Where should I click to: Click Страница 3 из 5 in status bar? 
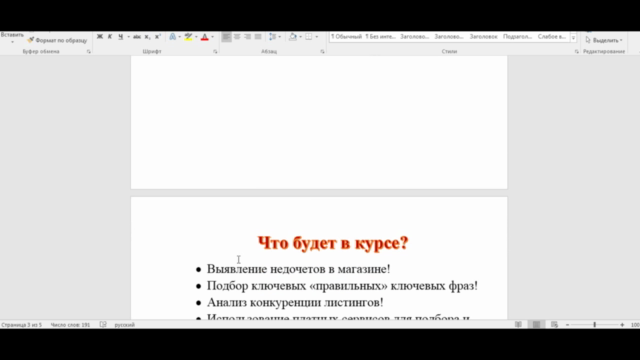(22, 325)
